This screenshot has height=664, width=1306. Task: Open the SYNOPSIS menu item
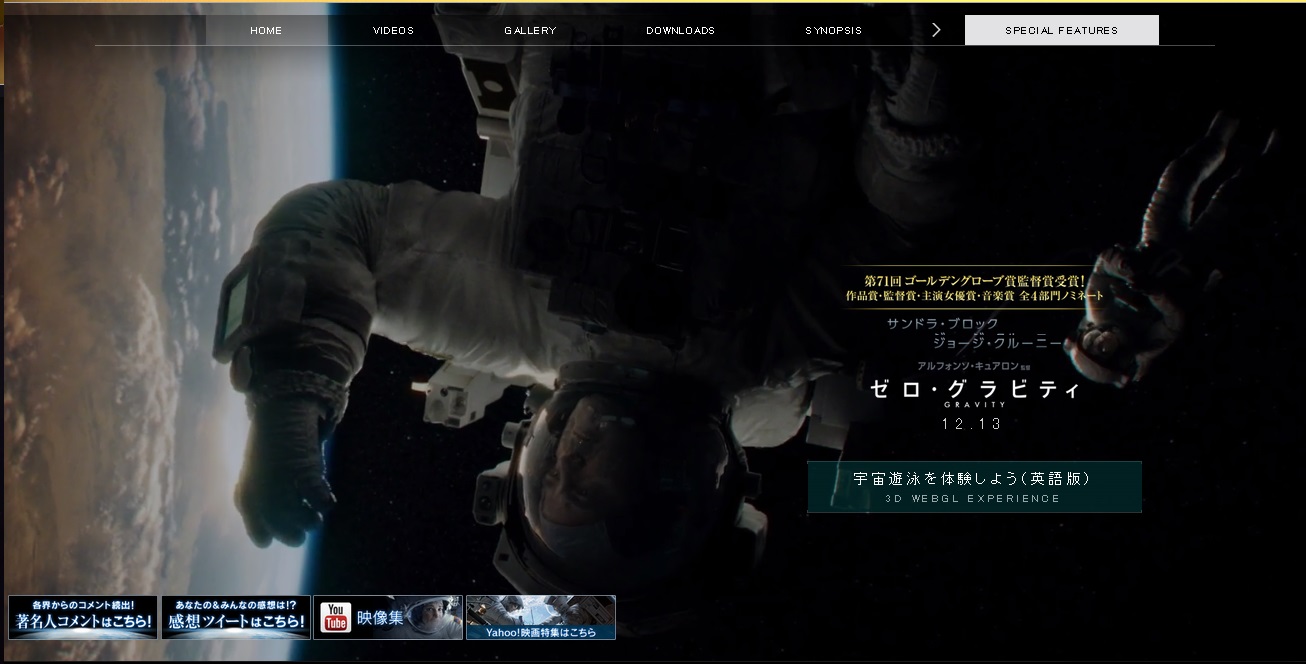click(x=834, y=30)
